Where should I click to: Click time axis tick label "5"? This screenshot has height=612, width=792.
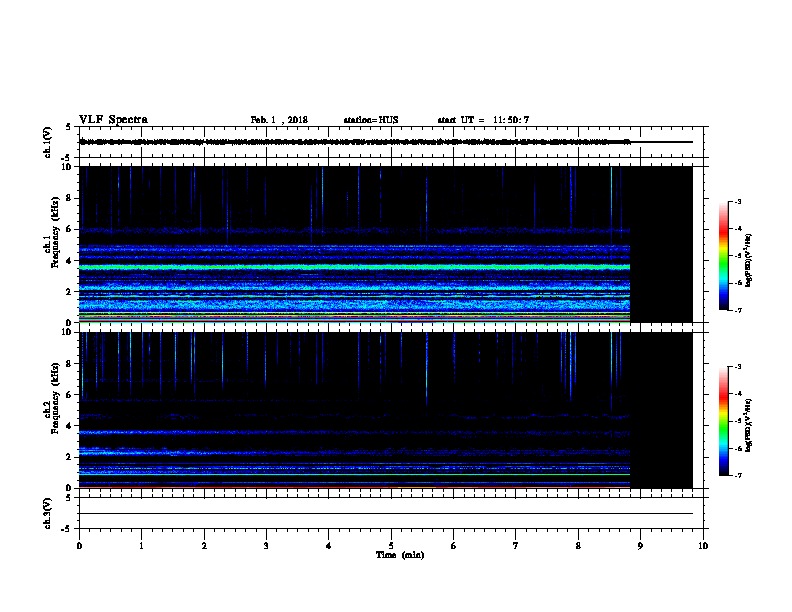391,546
